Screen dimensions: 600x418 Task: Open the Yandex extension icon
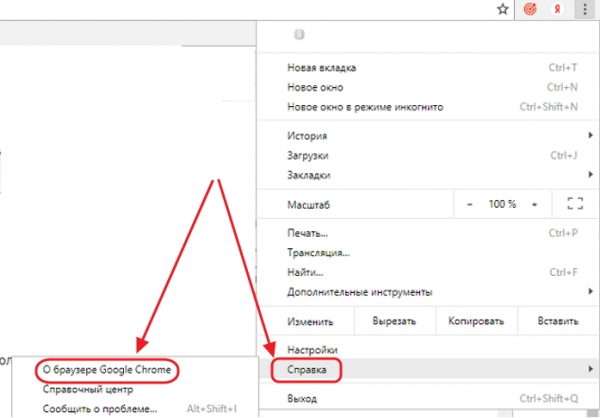click(x=557, y=8)
